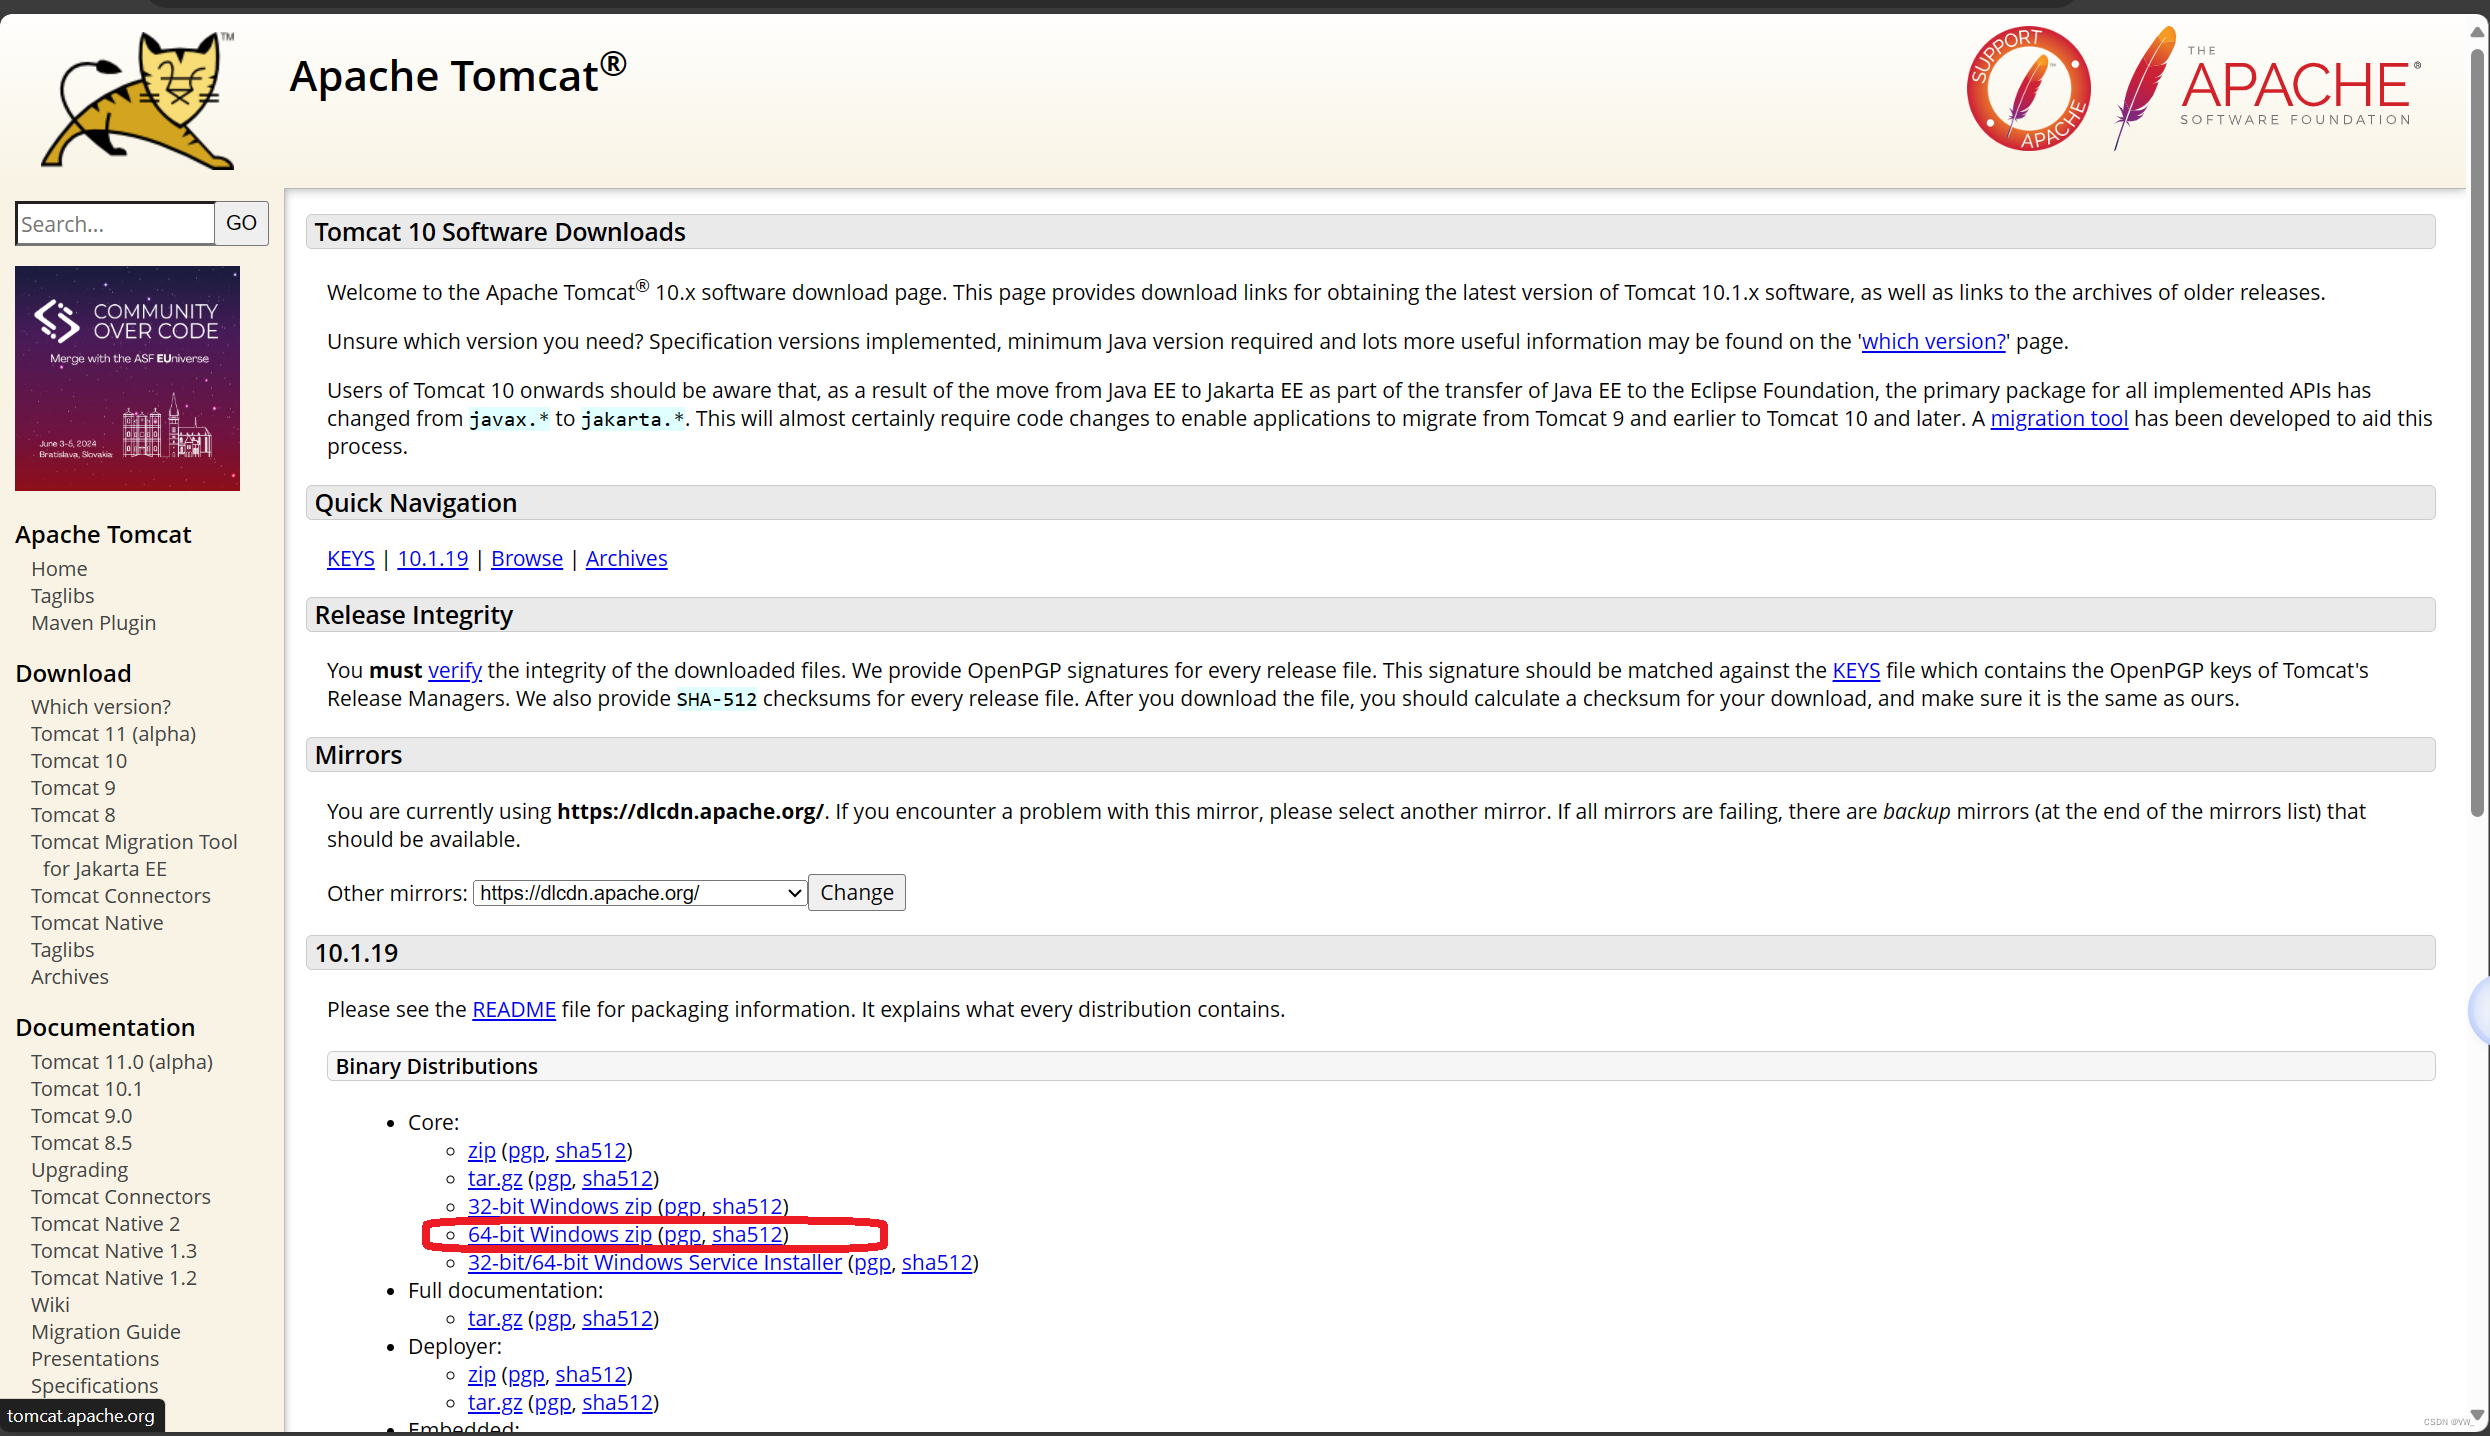Open Archives in Download sidebar
This screenshot has height=1436, width=2490.
click(70, 977)
